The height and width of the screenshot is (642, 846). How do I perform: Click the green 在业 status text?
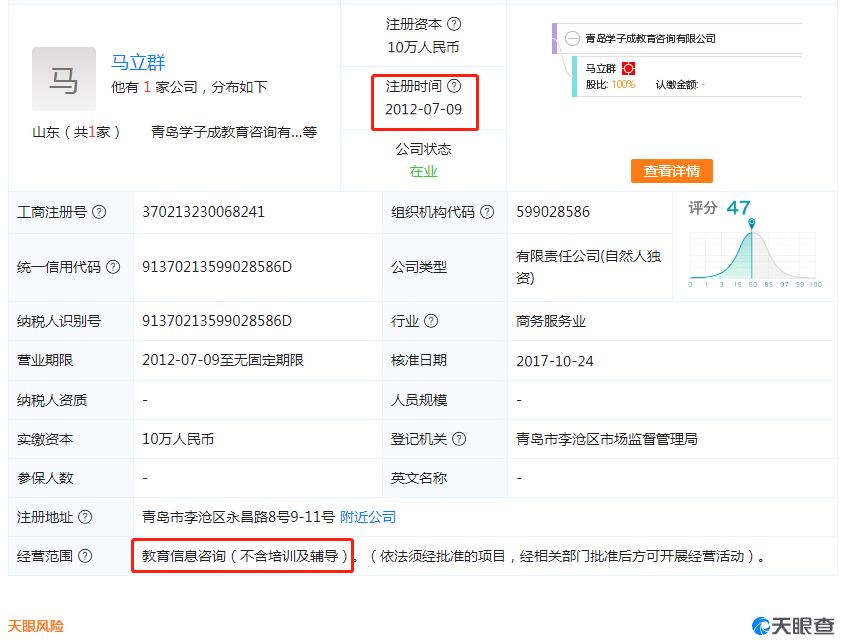(x=424, y=169)
